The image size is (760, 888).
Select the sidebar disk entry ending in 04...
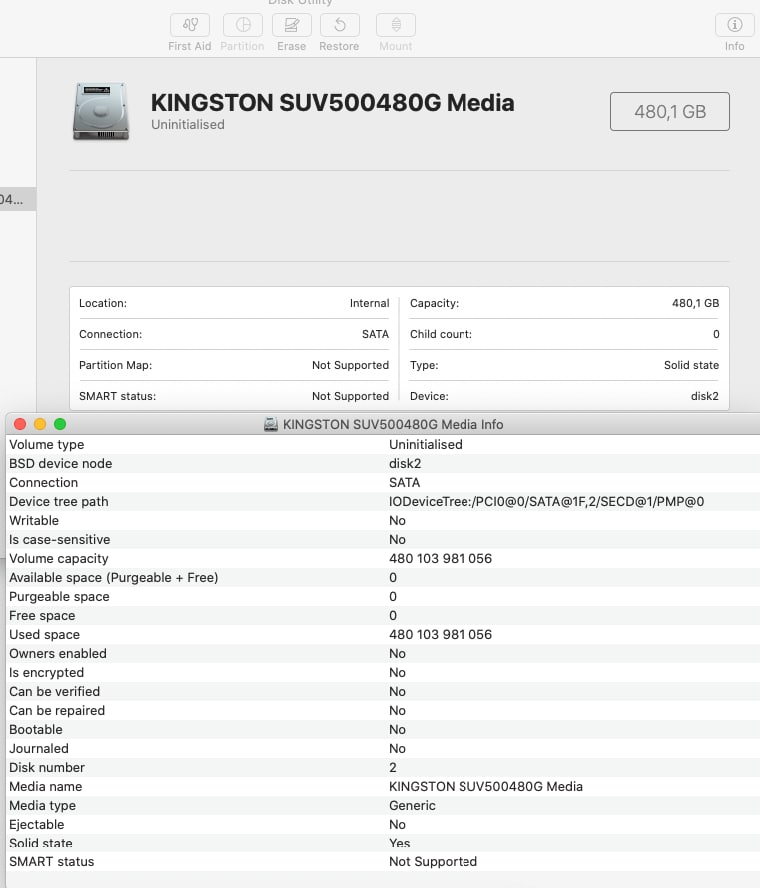pyautogui.click(x=18, y=199)
